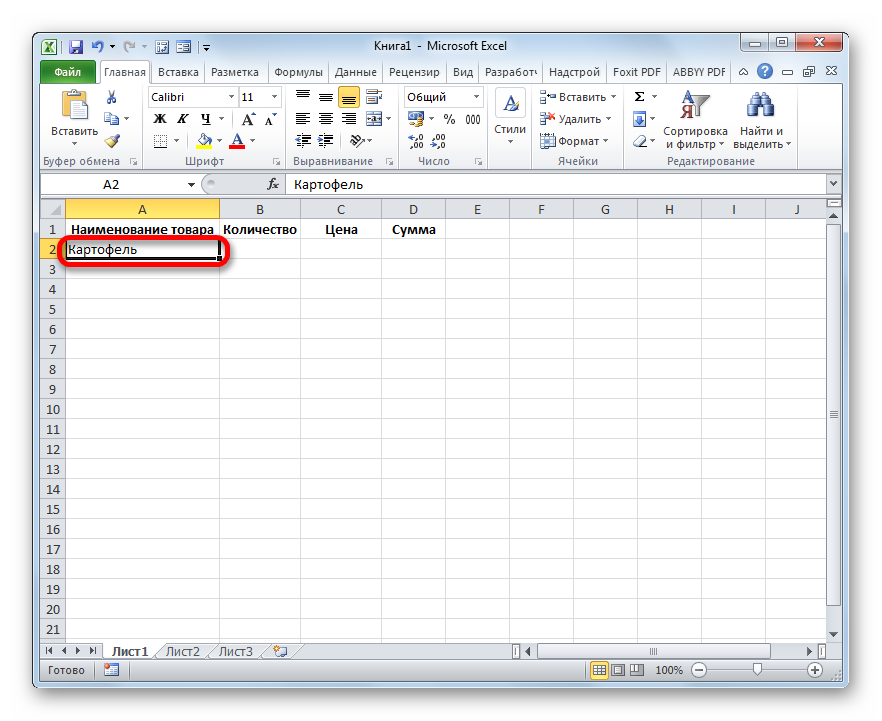Toggle italic formatting (К)

[x=178, y=119]
